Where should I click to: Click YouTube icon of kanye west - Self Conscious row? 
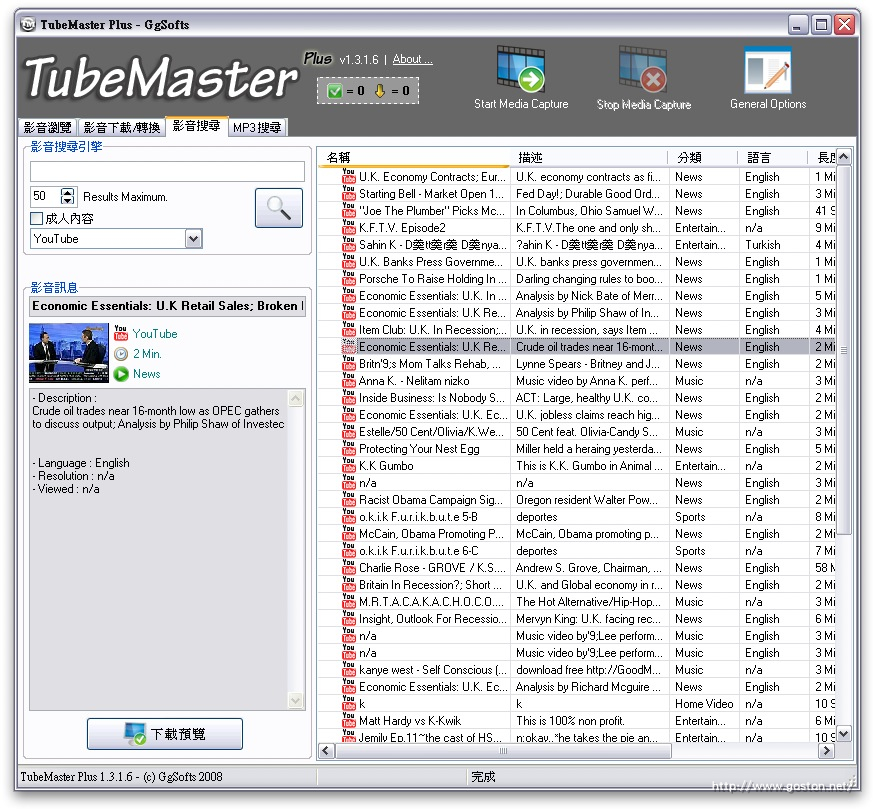[349, 669]
